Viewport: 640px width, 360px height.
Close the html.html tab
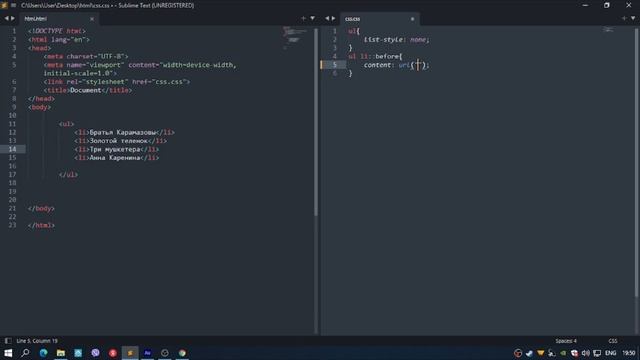point(92,19)
